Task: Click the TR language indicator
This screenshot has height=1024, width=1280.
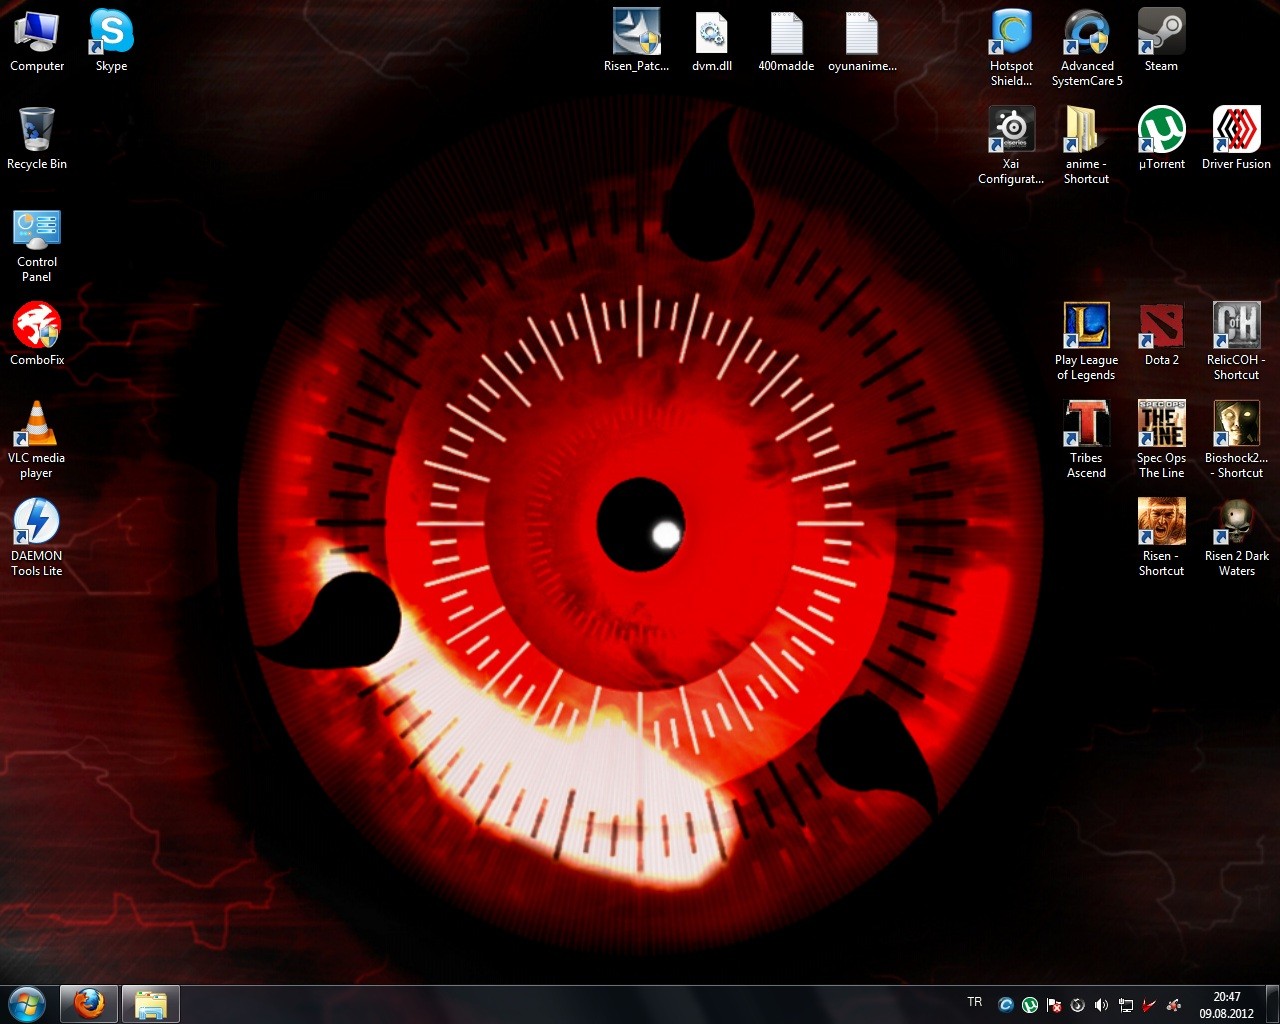Action: click(975, 1002)
